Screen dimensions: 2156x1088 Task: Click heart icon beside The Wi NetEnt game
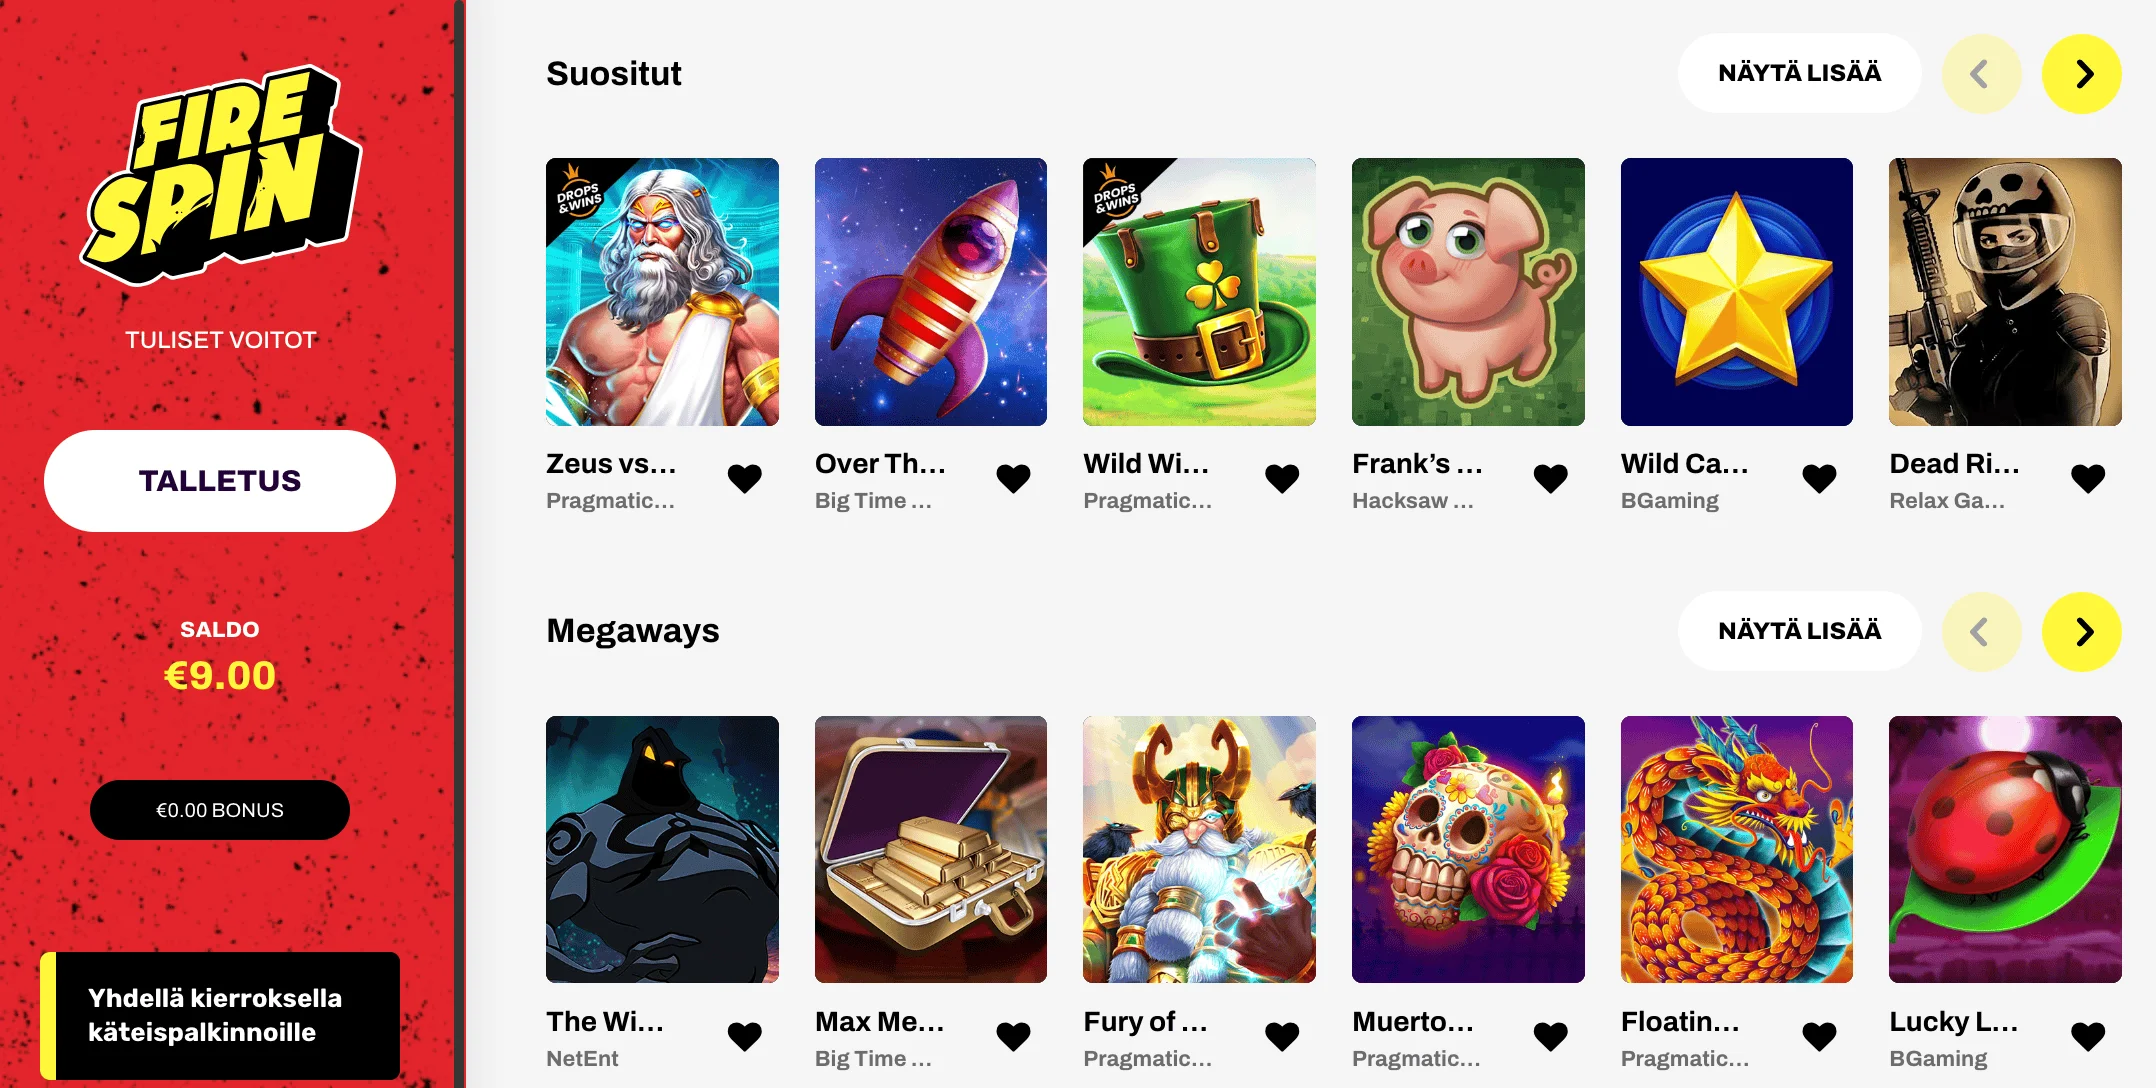tap(744, 1037)
